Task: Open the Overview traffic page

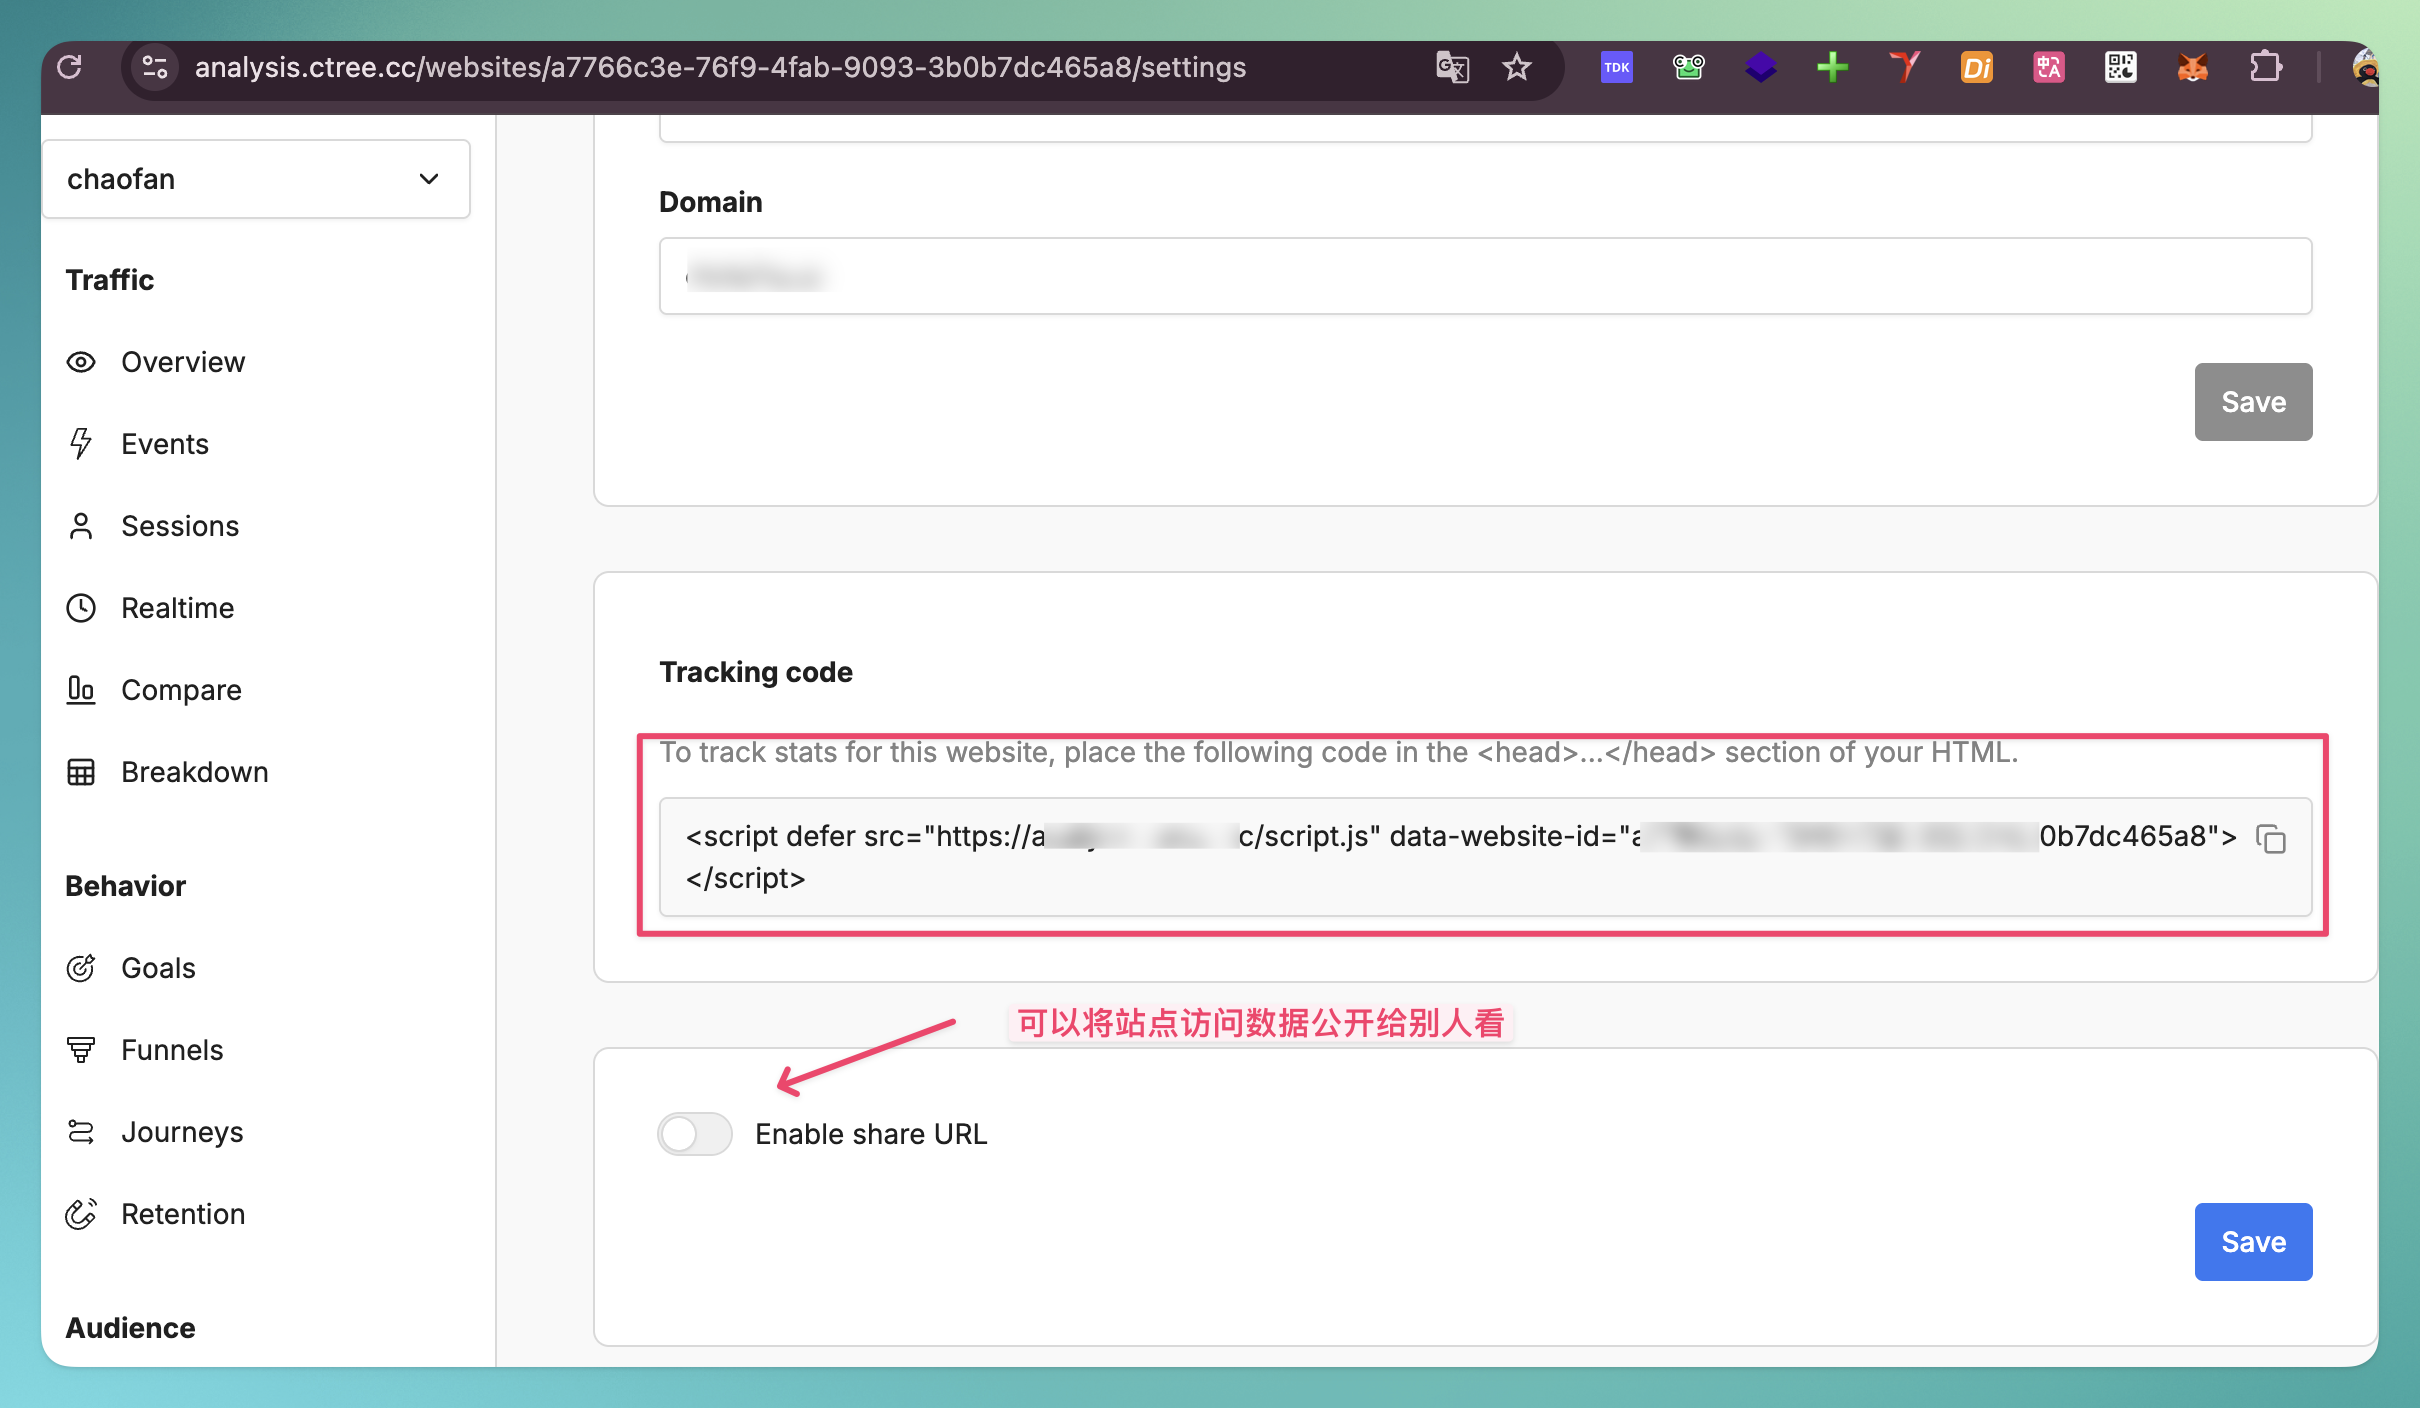Action: point(182,362)
